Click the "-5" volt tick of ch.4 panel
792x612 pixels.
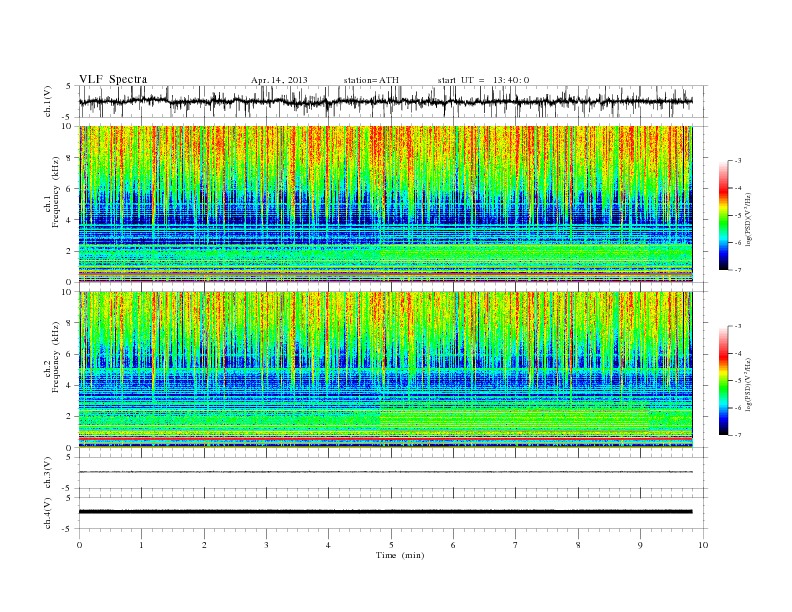68,529
